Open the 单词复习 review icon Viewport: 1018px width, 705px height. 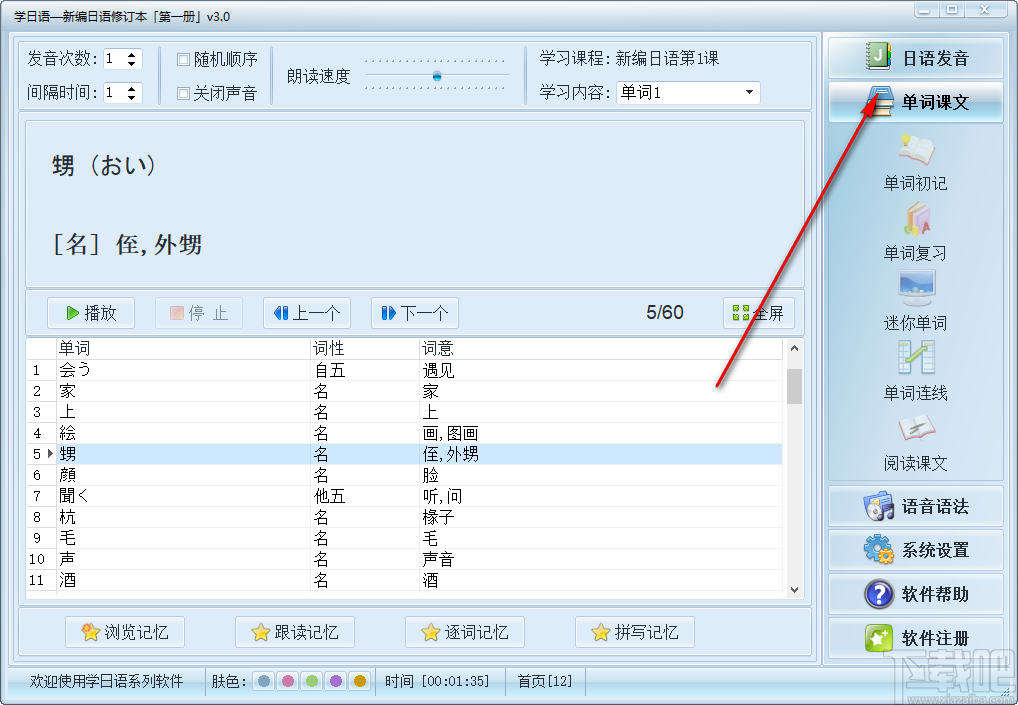pyautogui.click(x=917, y=219)
